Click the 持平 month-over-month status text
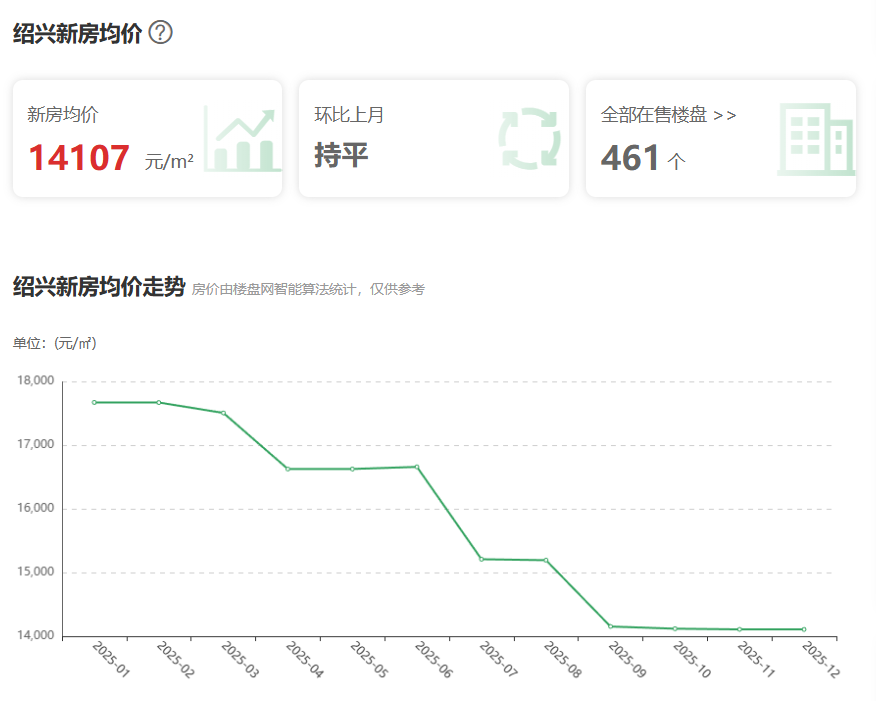 [x=341, y=155]
